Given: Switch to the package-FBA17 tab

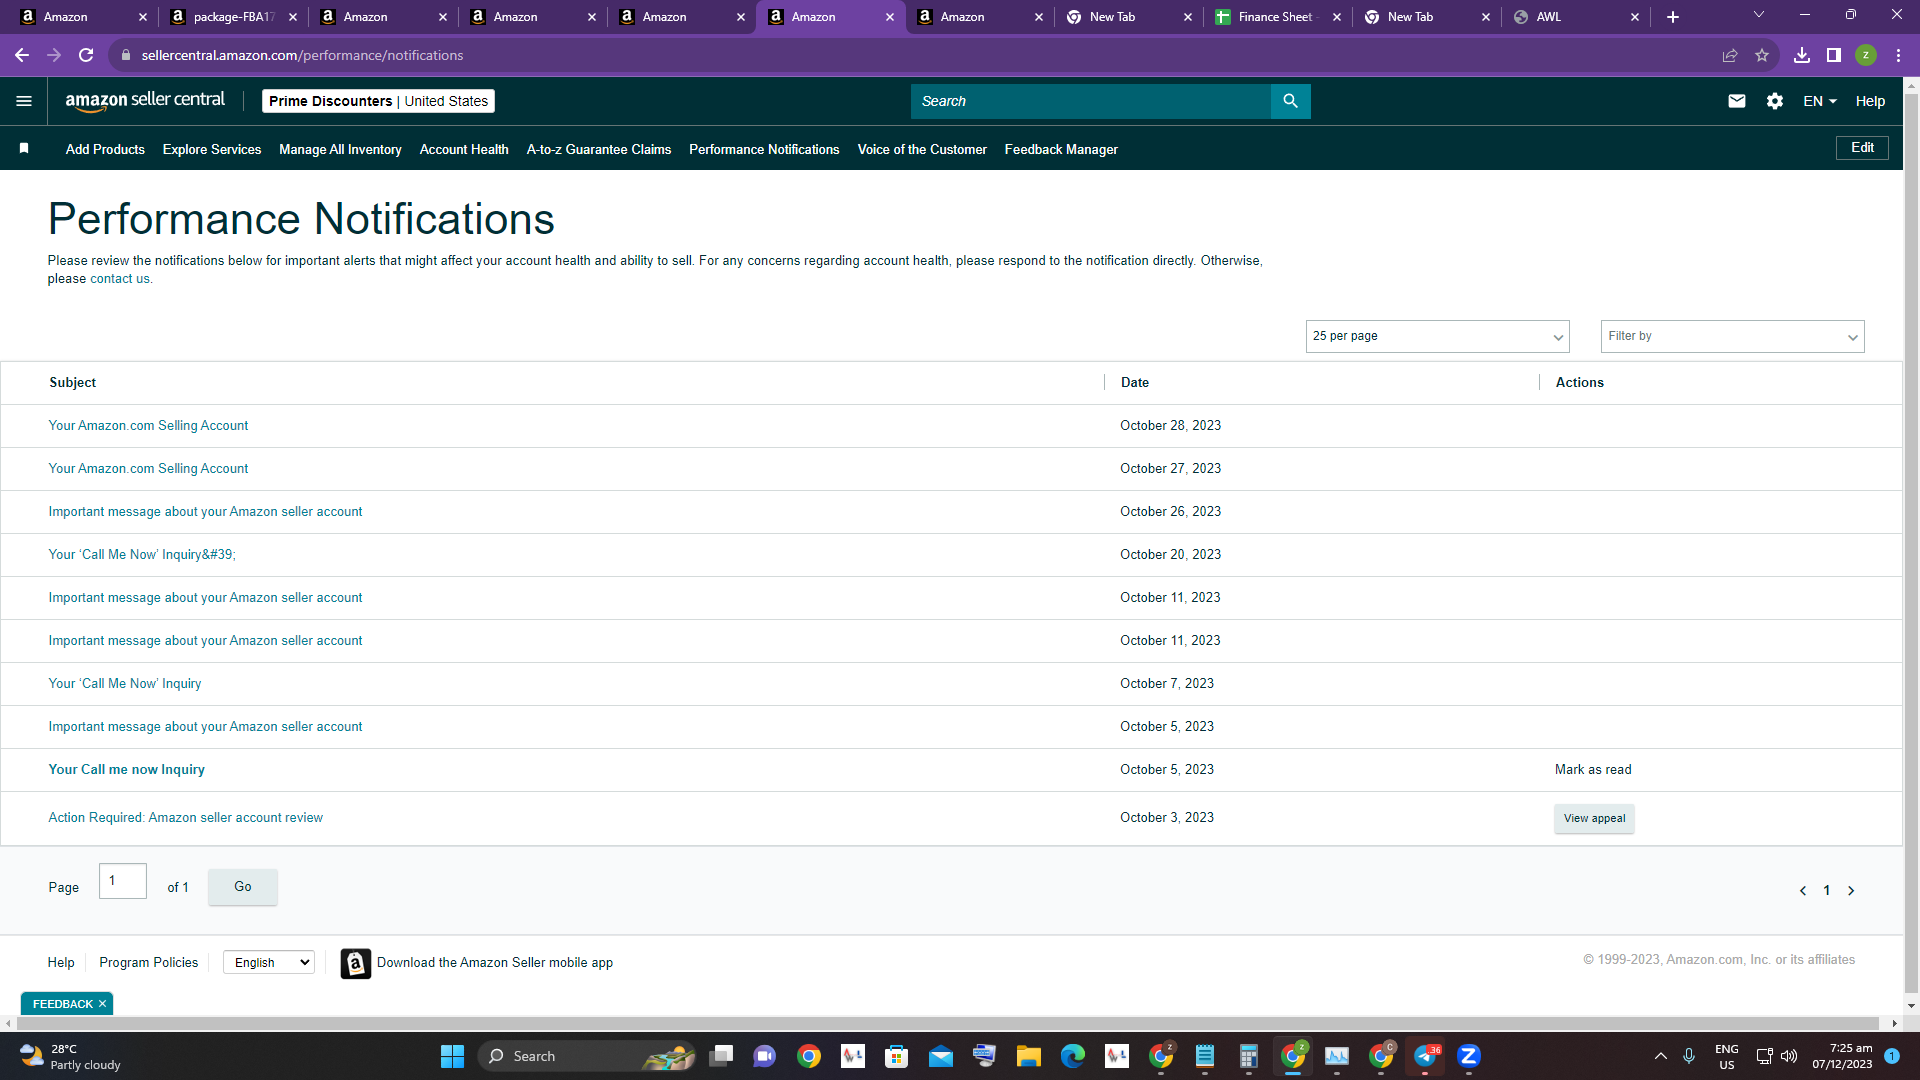Looking at the screenshot, I should [x=232, y=17].
